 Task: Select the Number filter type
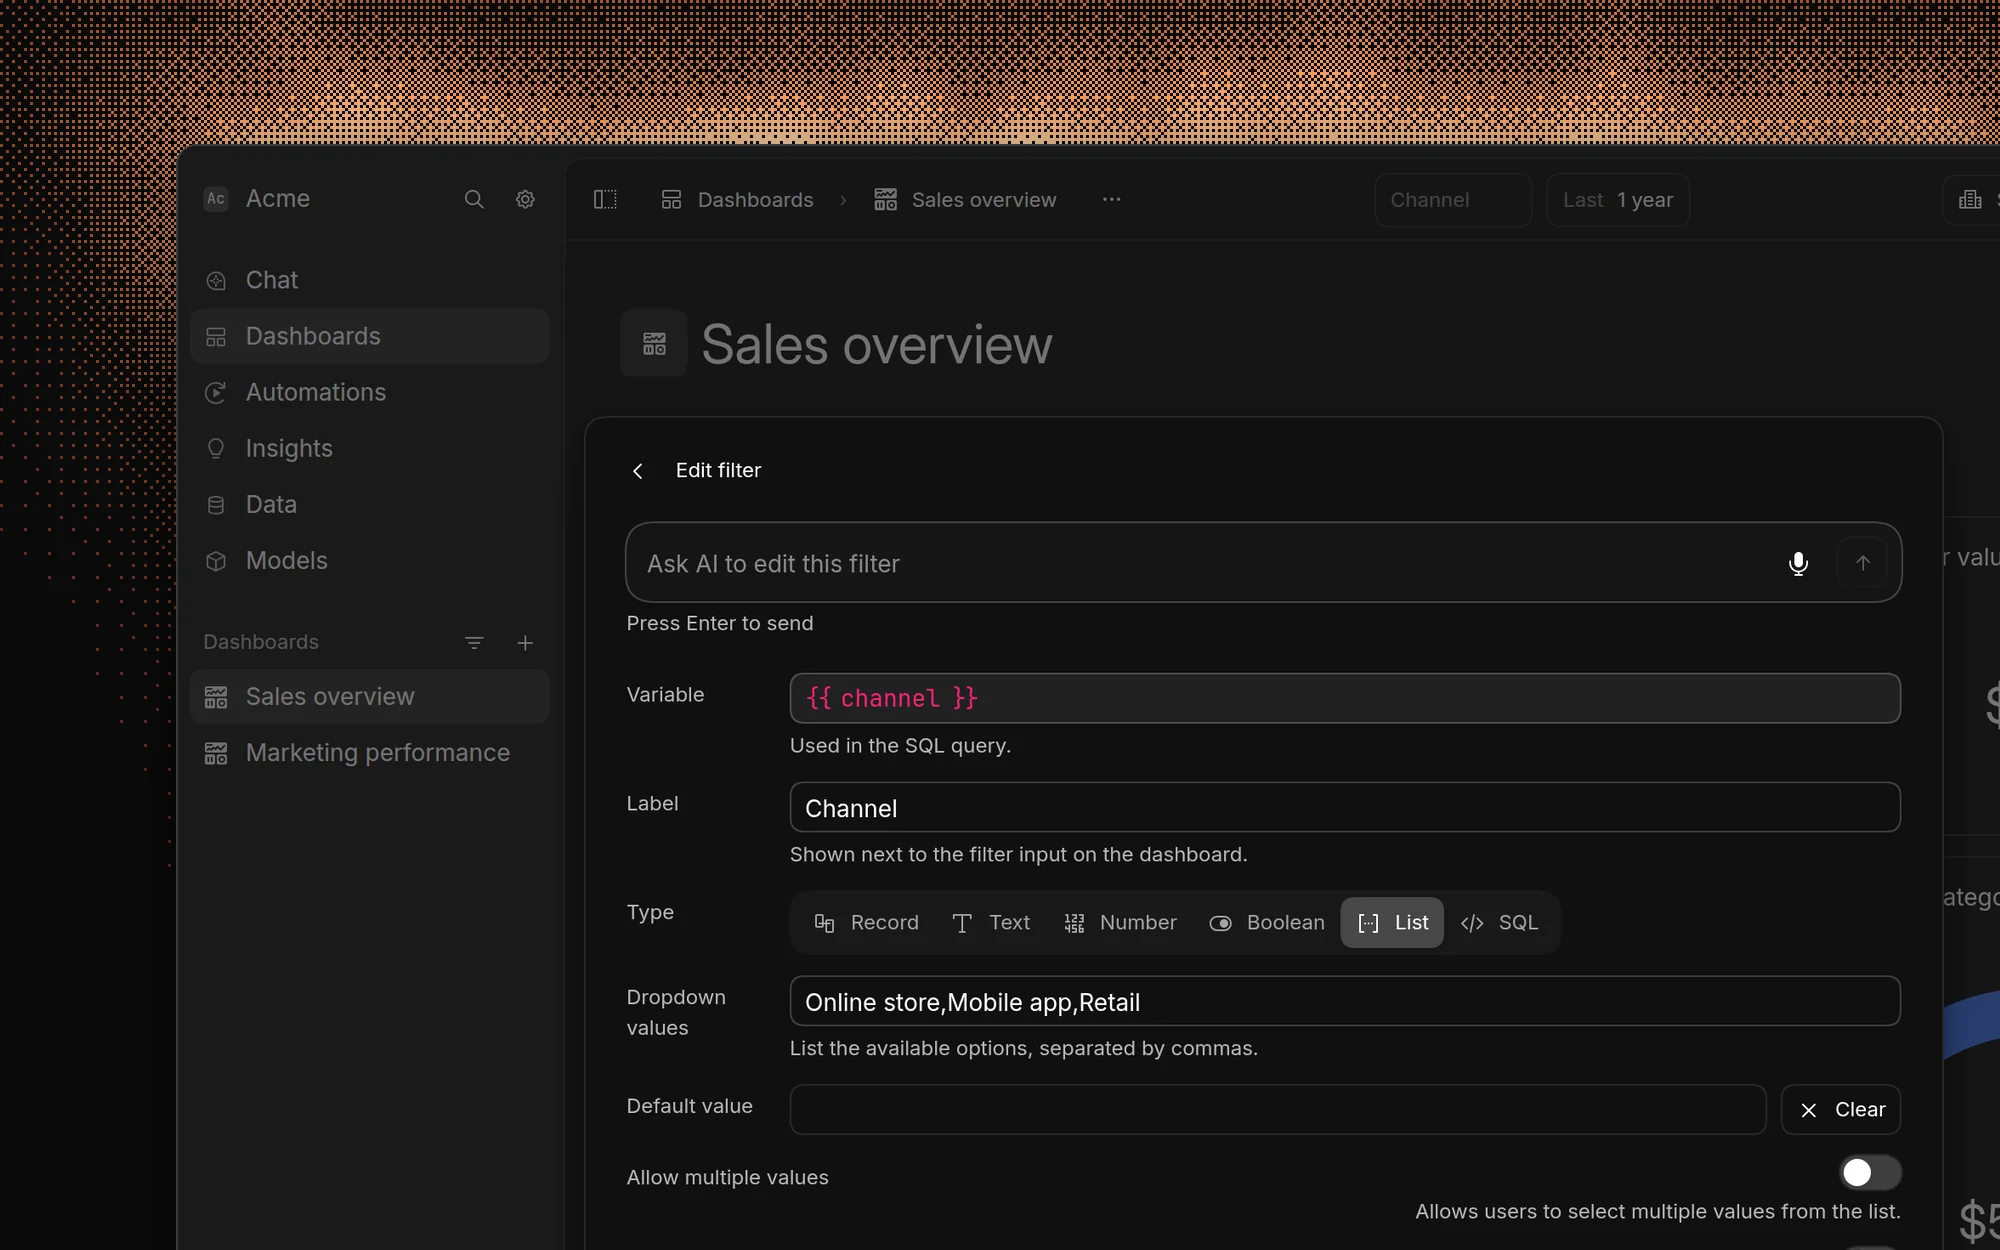point(1120,923)
